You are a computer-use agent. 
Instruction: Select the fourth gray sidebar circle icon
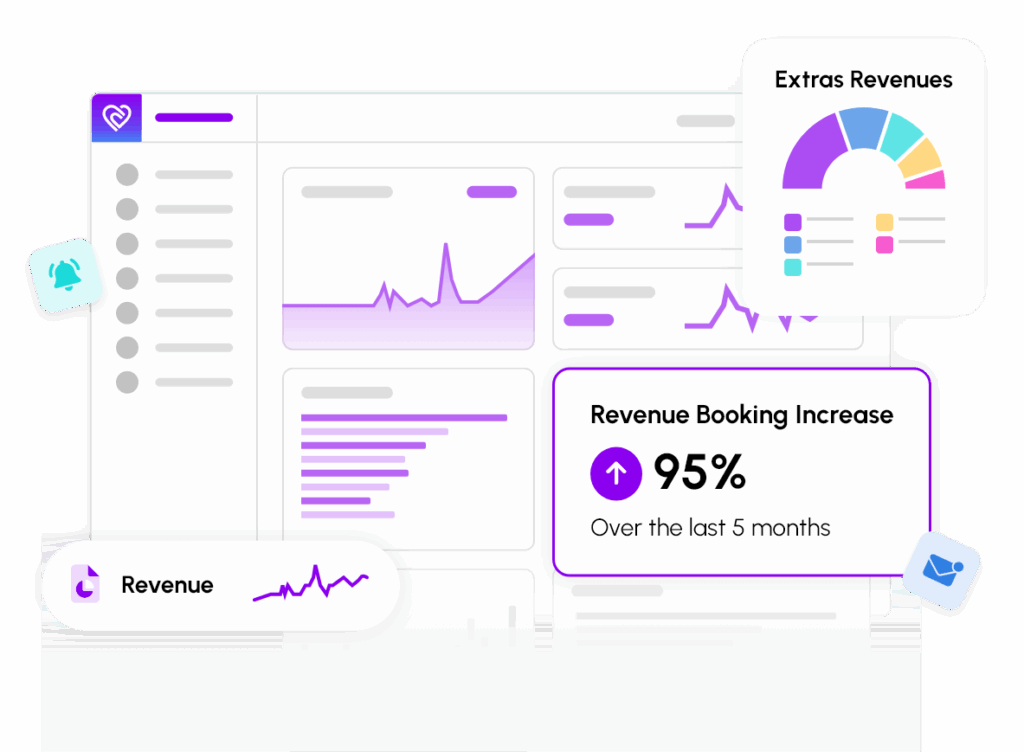[x=127, y=278]
